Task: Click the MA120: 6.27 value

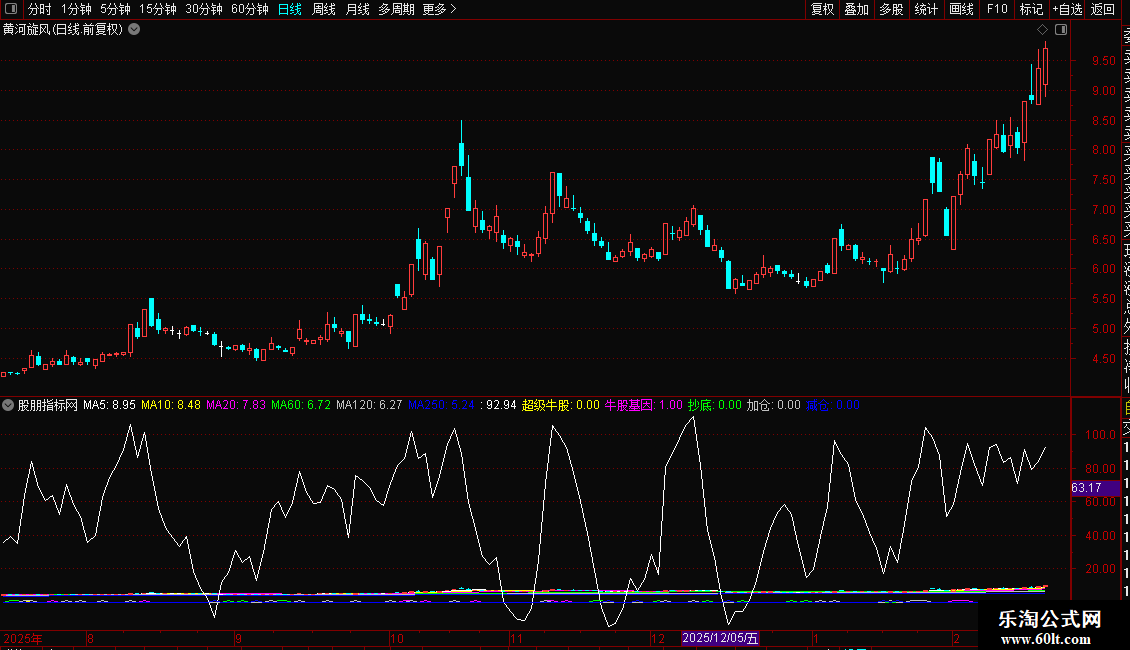Action: (x=369, y=405)
